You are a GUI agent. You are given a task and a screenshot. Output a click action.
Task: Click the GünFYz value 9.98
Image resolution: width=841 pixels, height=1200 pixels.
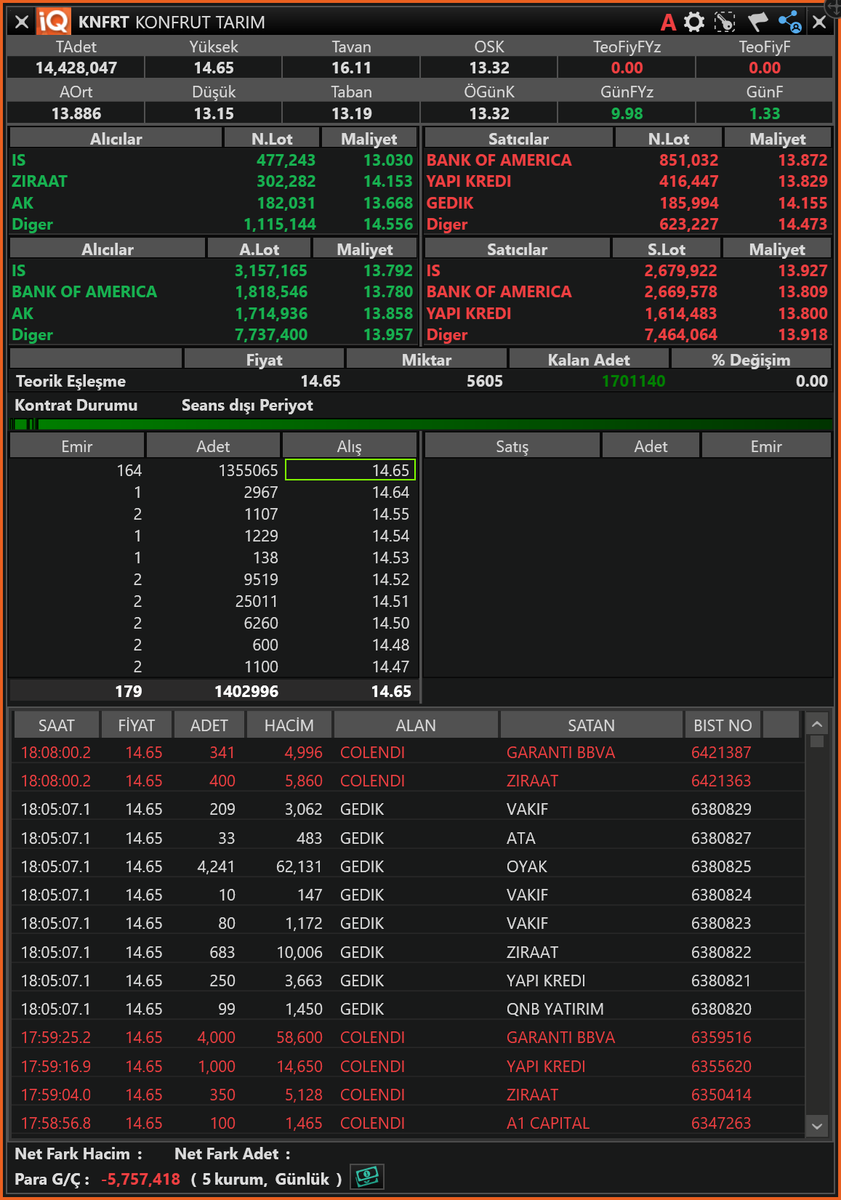click(627, 113)
